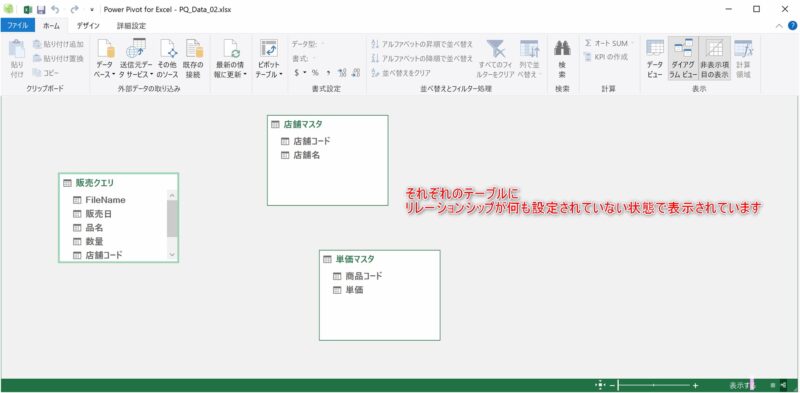The height and width of the screenshot is (393, 800).
Task: Toggle the 計算領域 button
Action: [x=743, y=59]
